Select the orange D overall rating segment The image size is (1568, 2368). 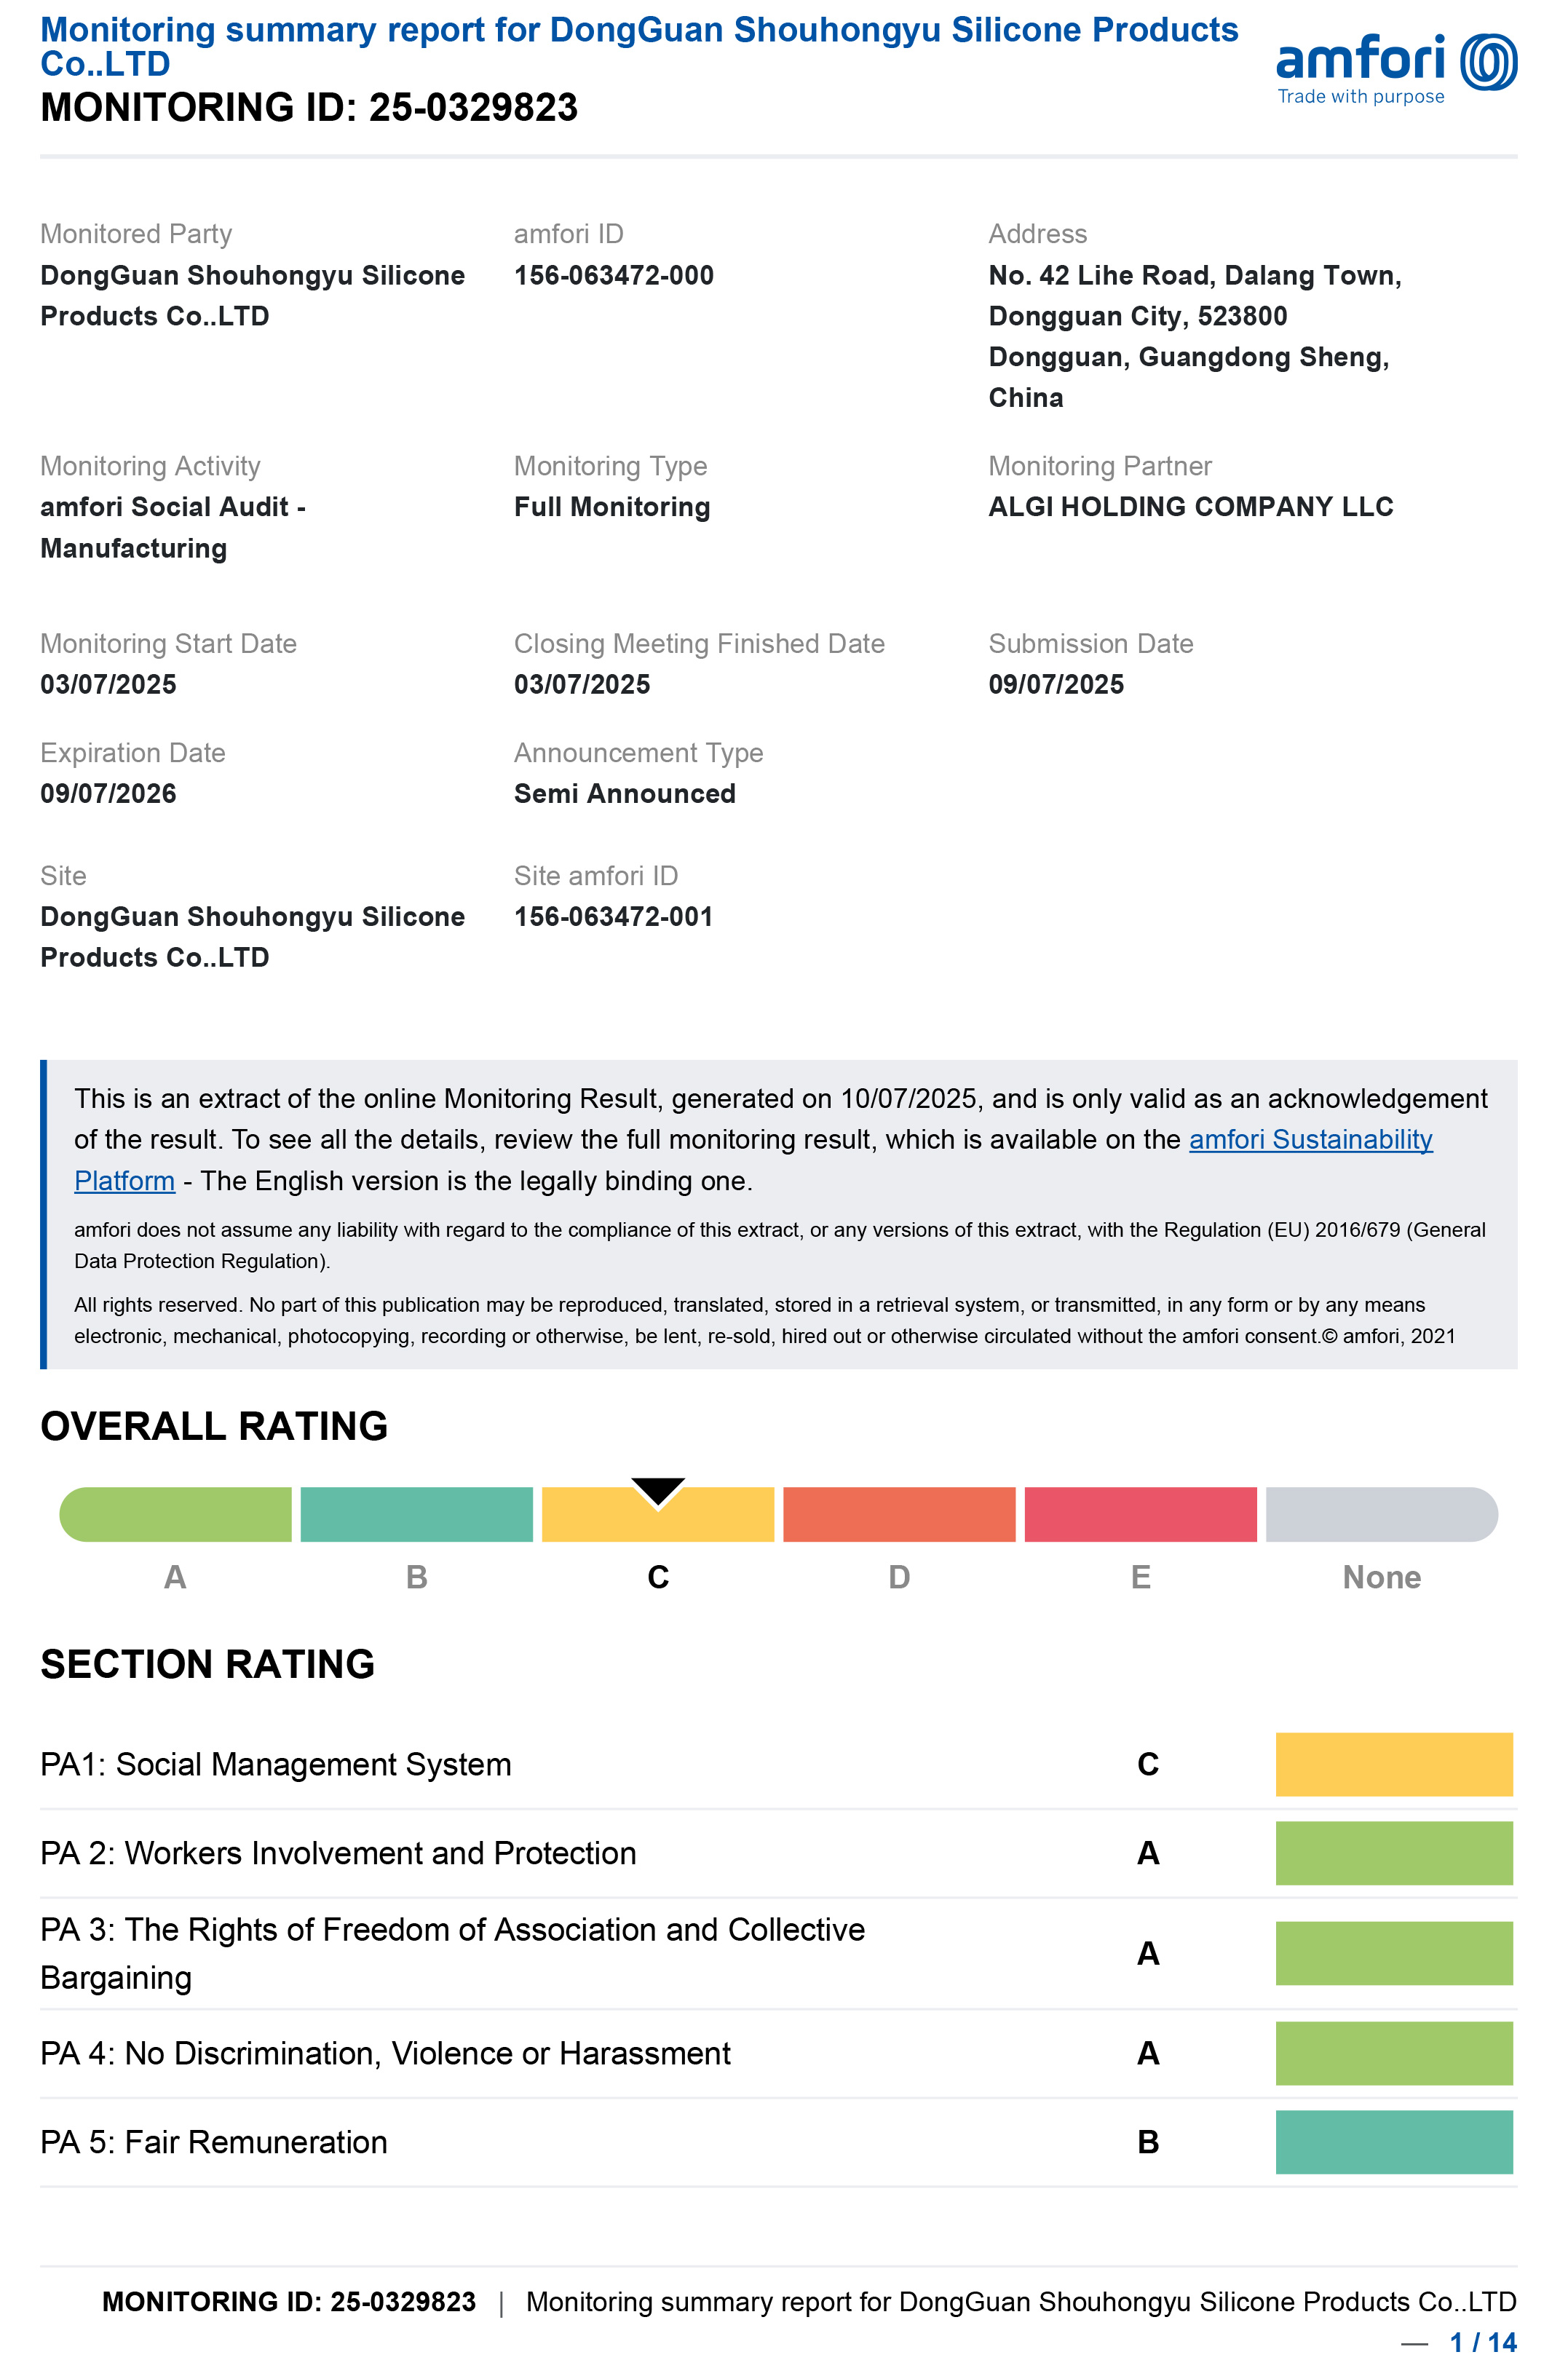point(898,1514)
